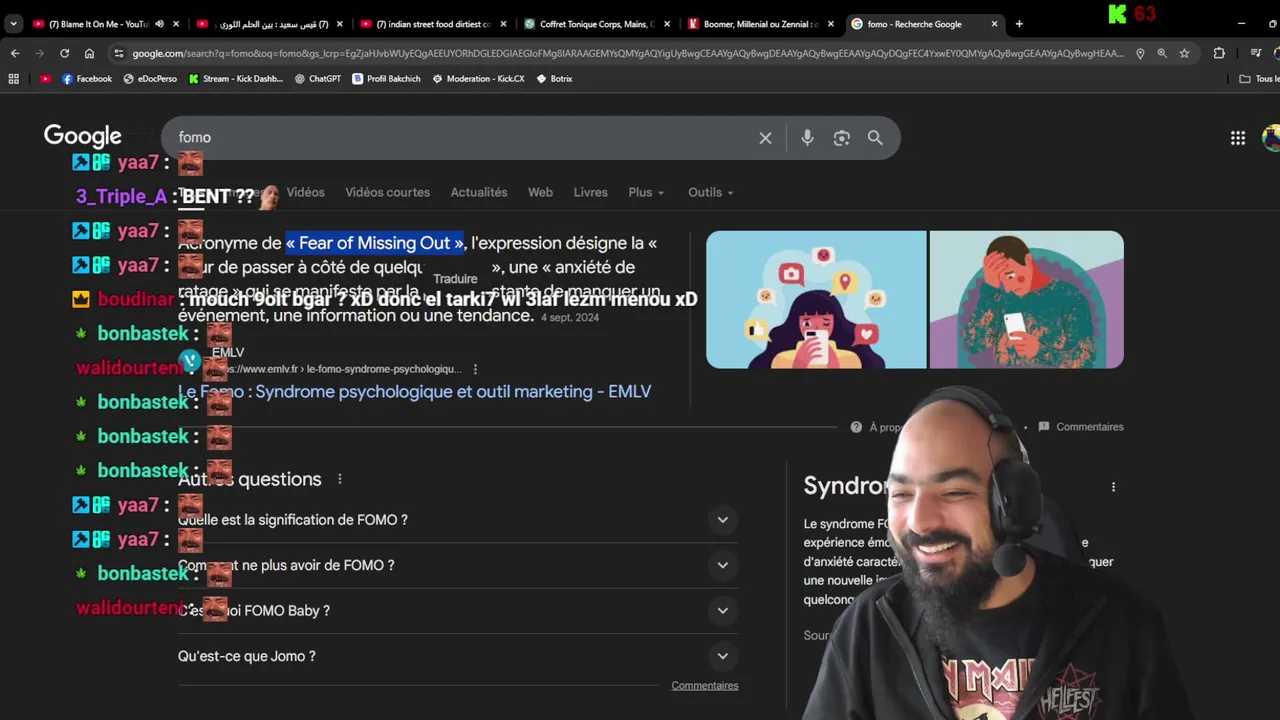Image resolution: width=1280 pixels, height=720 pixels.
Task: Close the fomo - Recherche Google tab
Action: tap(994, 24)
